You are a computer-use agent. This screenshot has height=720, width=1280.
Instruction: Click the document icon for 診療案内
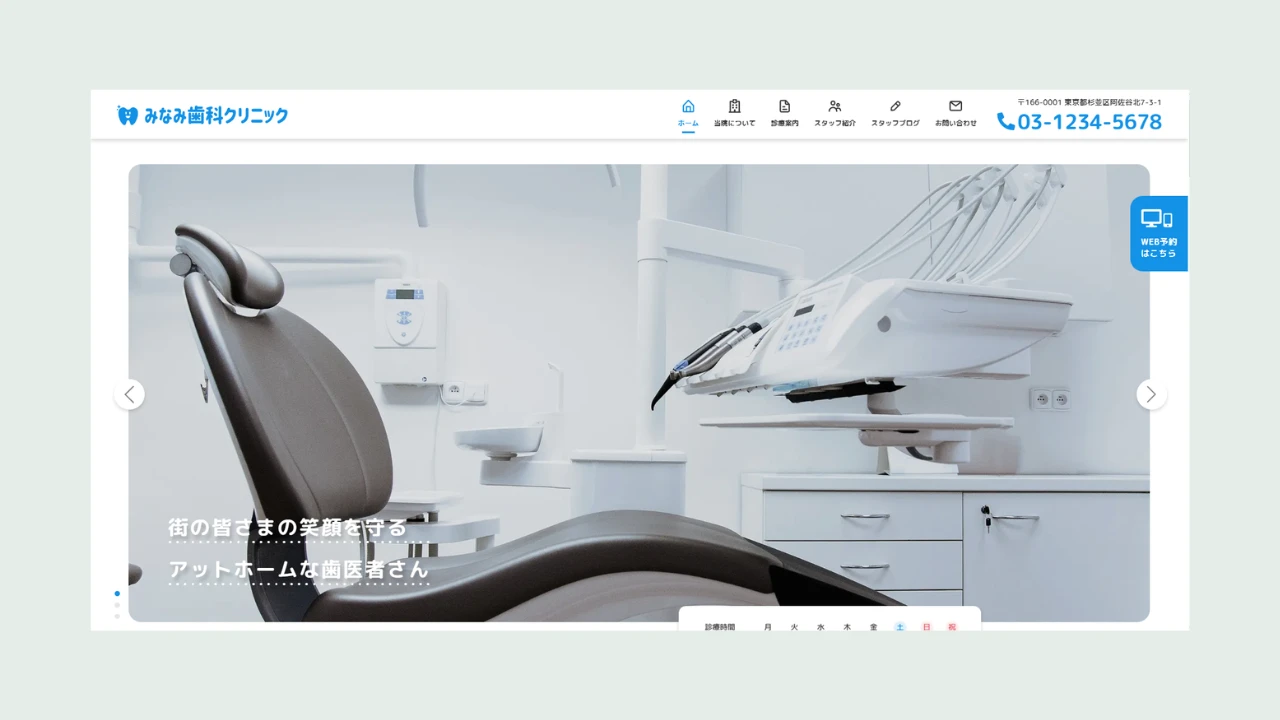coord(784,106)
